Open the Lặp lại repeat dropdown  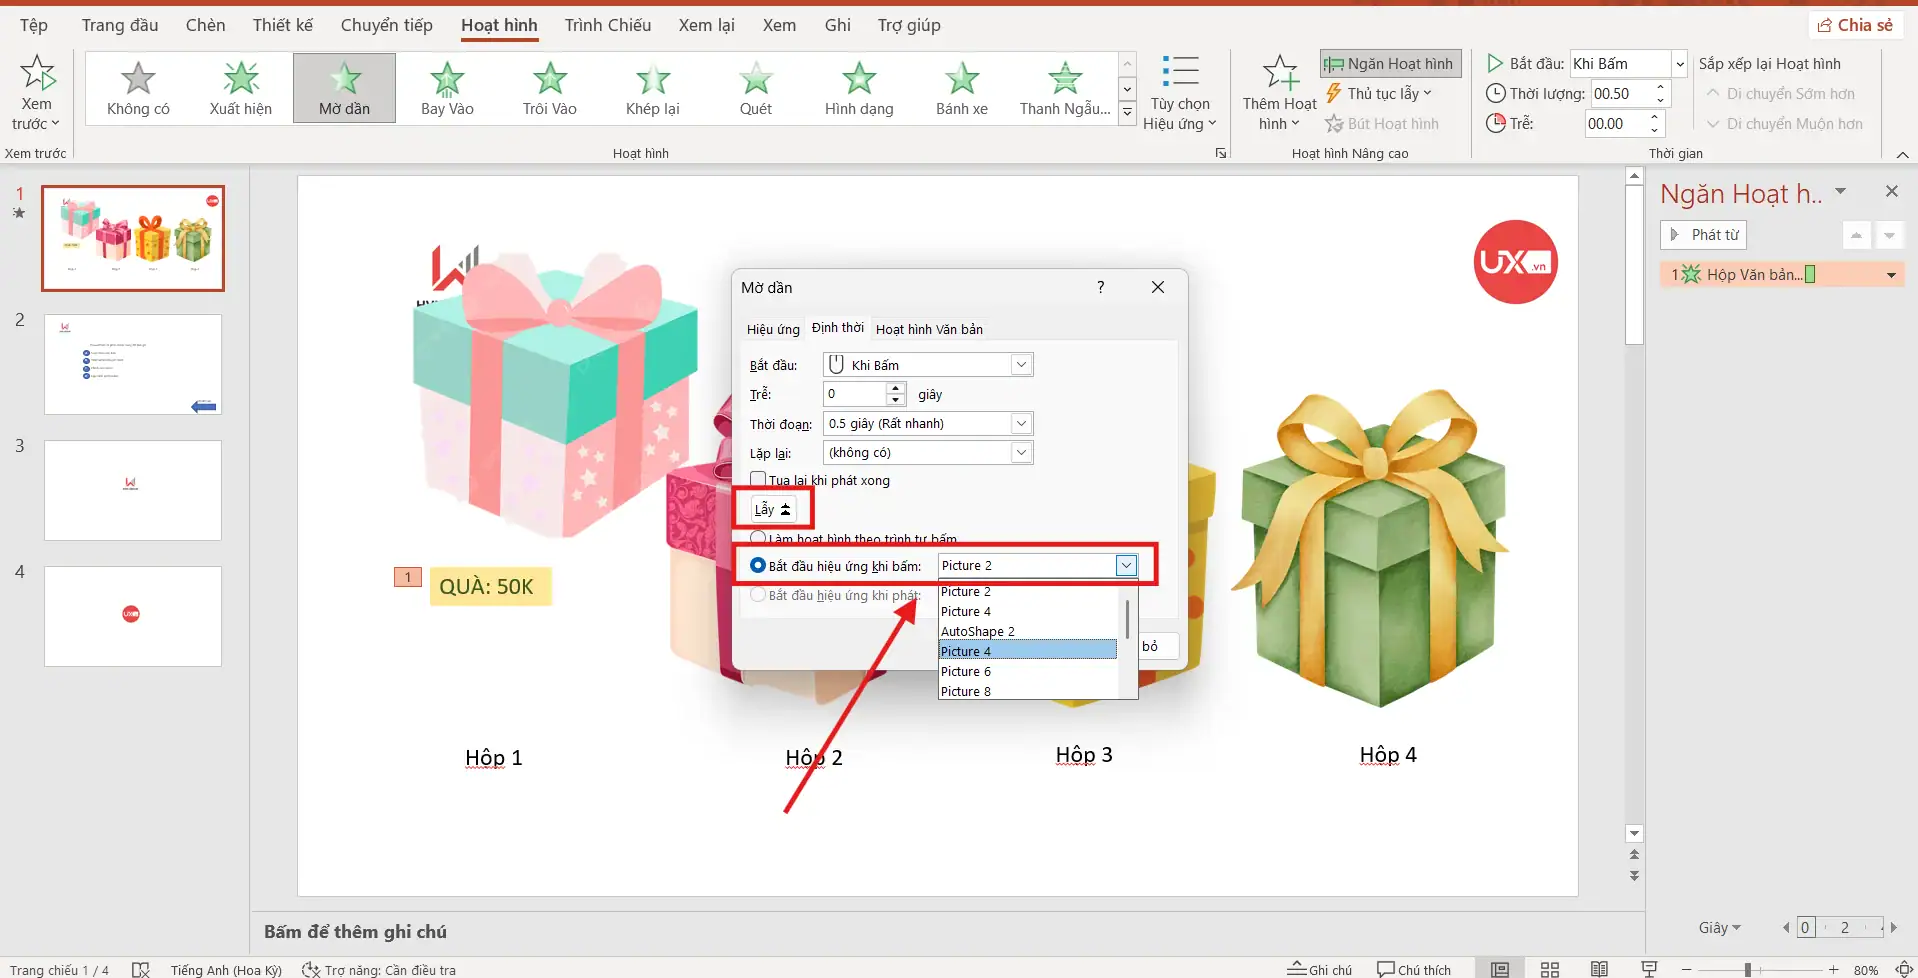click(x=1021, y=453)
